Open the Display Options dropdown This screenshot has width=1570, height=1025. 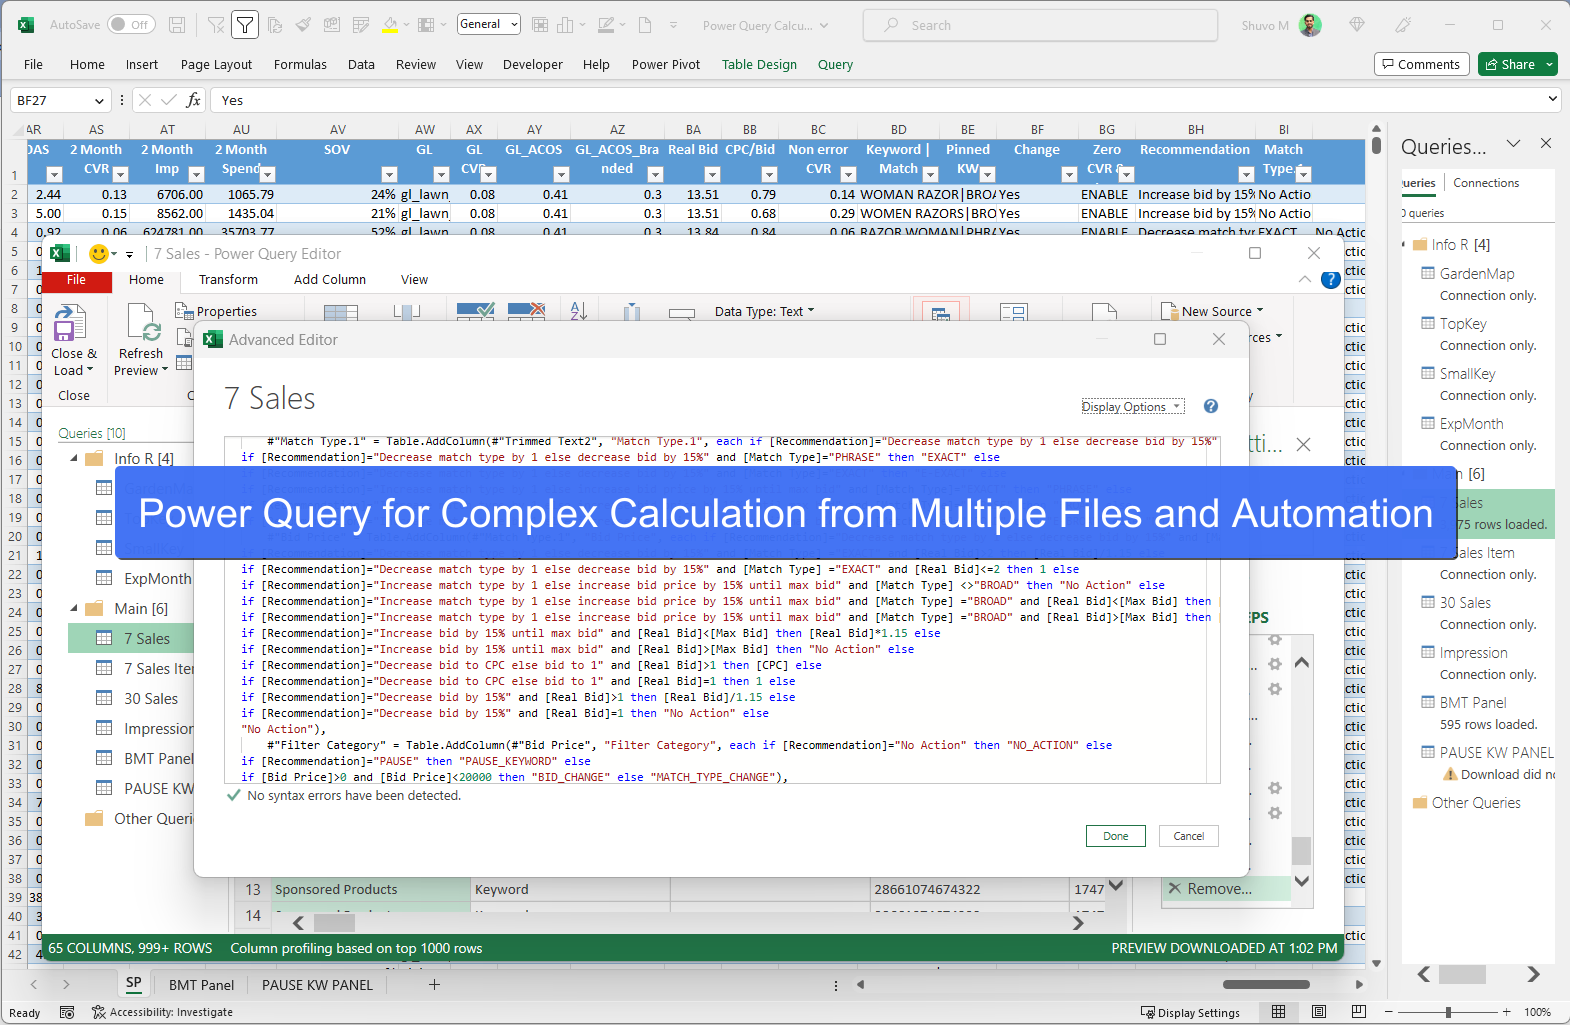coord(1132,407)
